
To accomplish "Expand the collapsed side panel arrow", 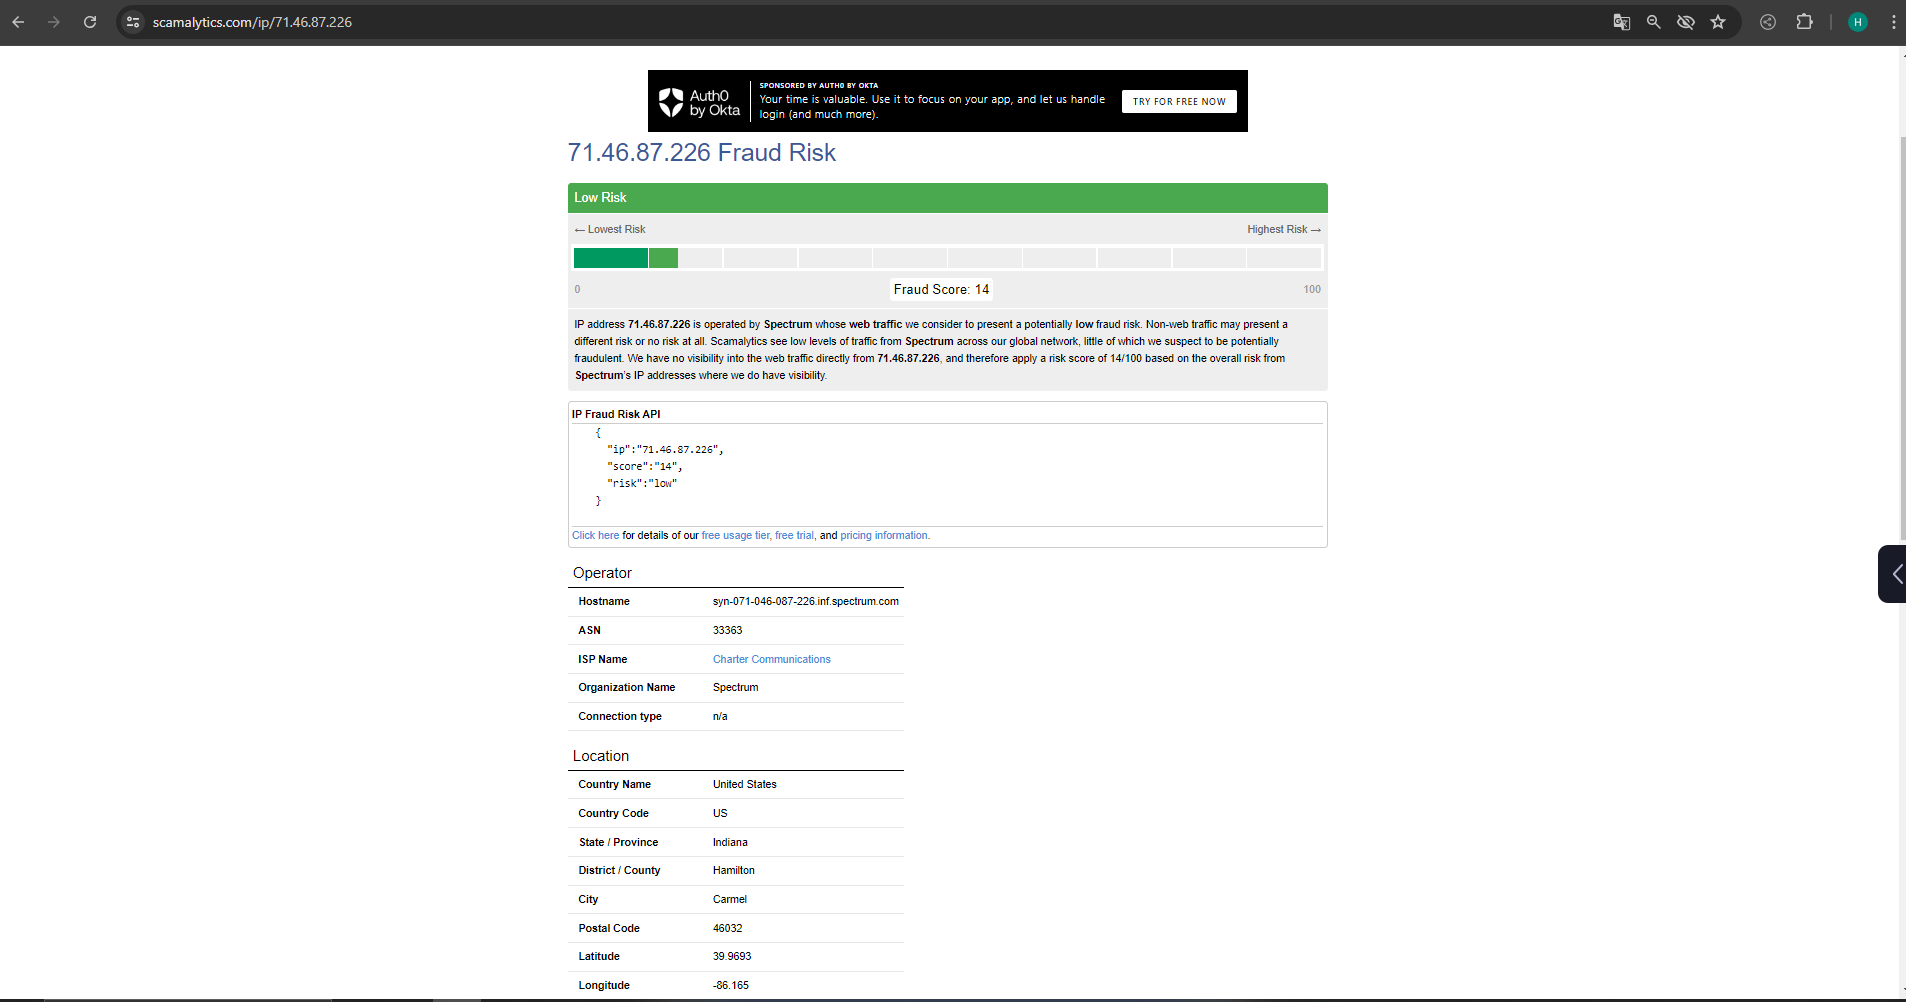I will (1894, 574).
